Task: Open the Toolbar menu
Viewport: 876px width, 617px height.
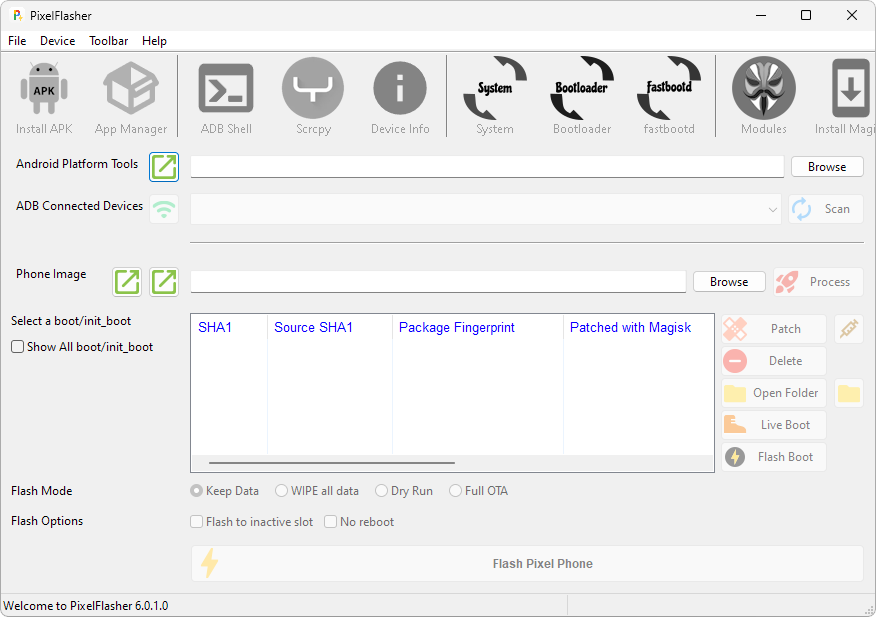Action: [108, 41]
